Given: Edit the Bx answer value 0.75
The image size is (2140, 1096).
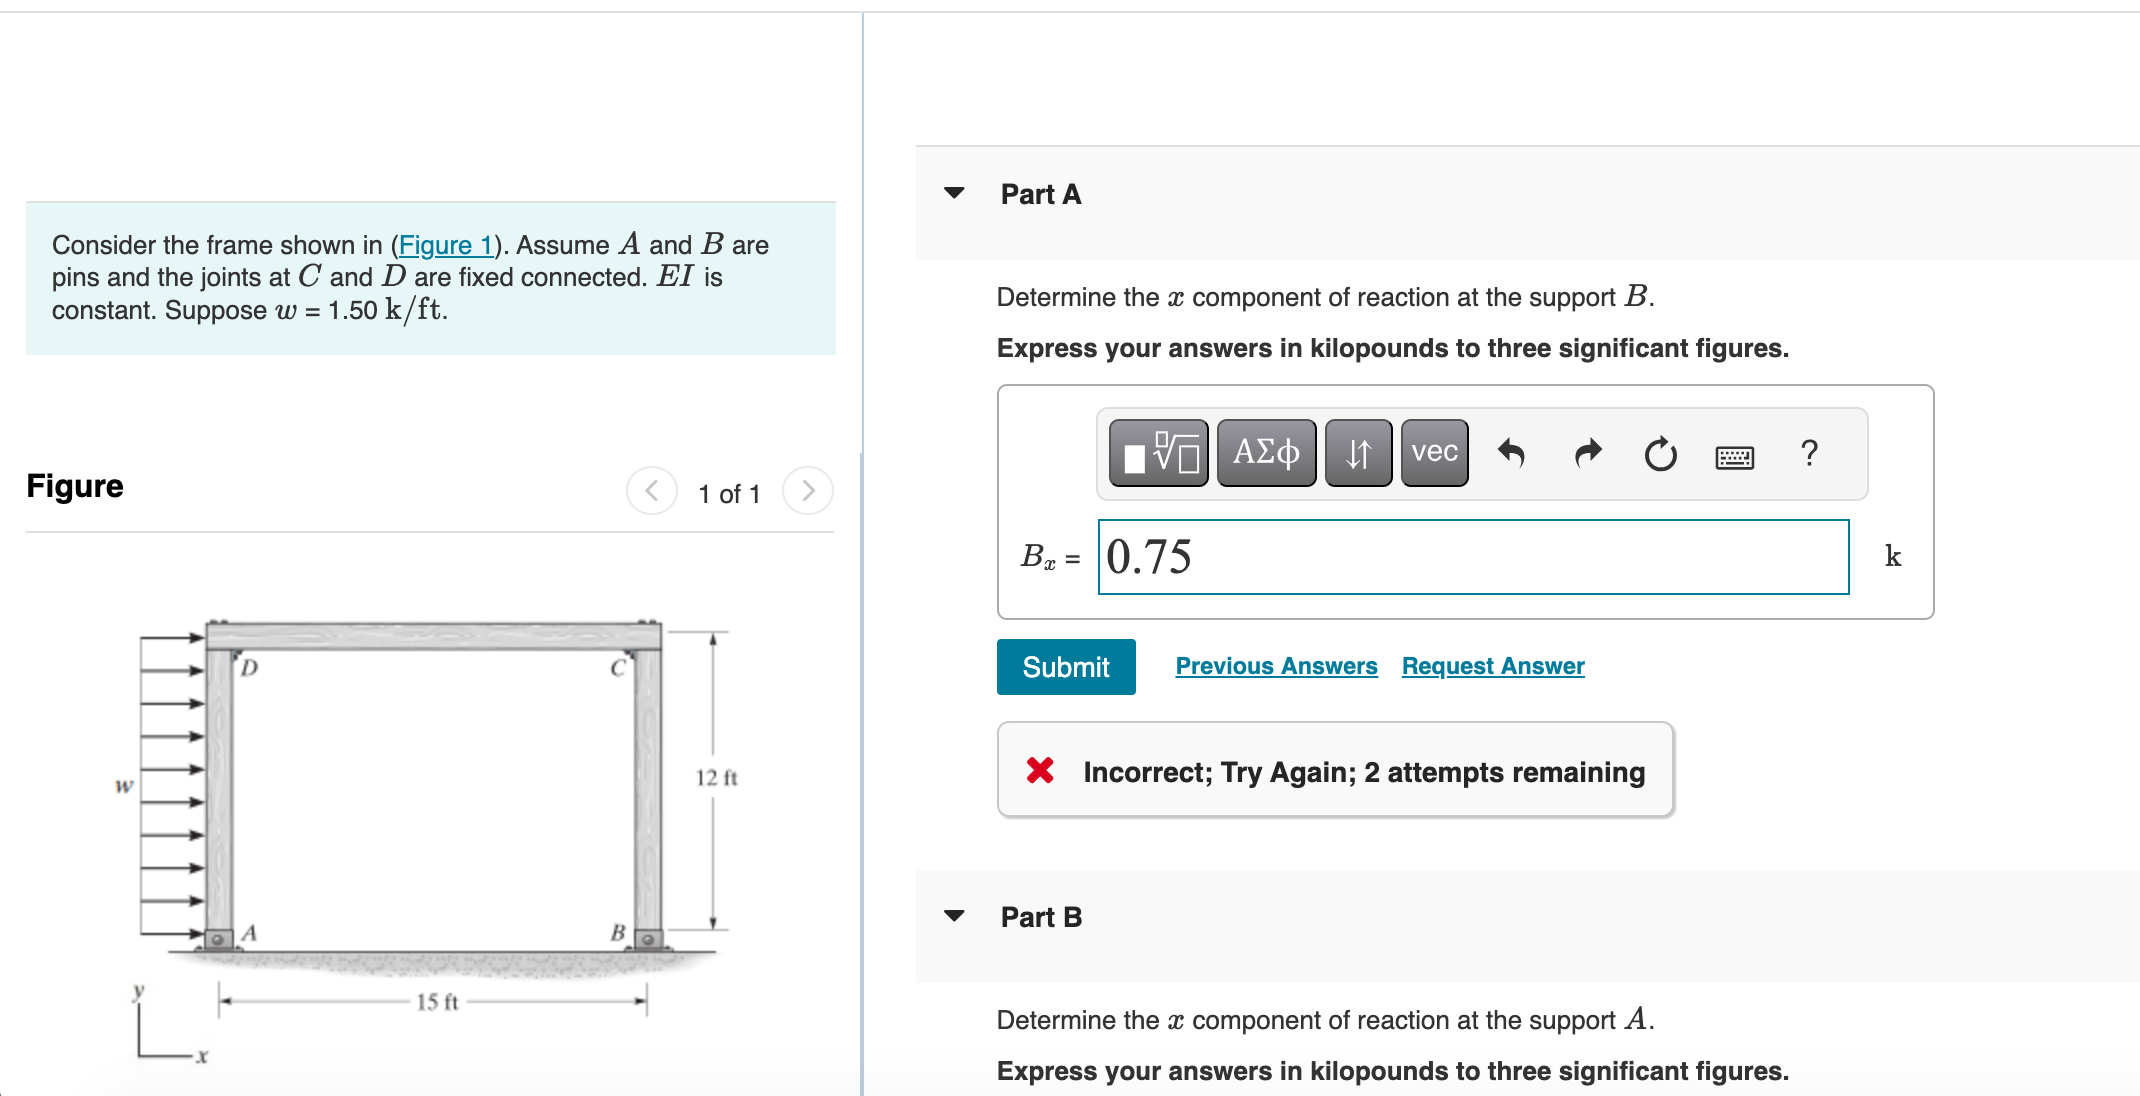Looking at the screenshot, I should 1470,558.
